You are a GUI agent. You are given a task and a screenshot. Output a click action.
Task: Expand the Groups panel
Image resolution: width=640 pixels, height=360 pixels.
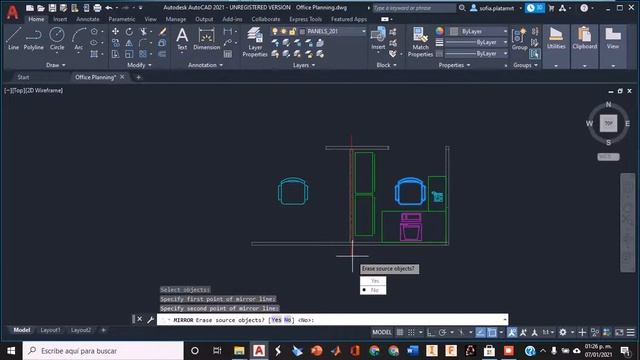[x=525, y=65]
